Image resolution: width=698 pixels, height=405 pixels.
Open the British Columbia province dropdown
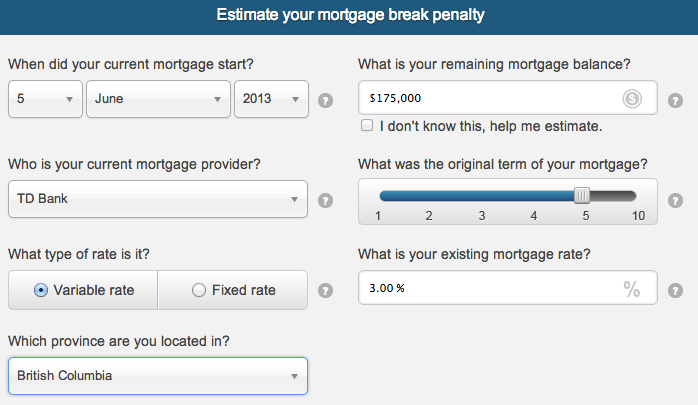pyautogui.click(x=157, y=376)
